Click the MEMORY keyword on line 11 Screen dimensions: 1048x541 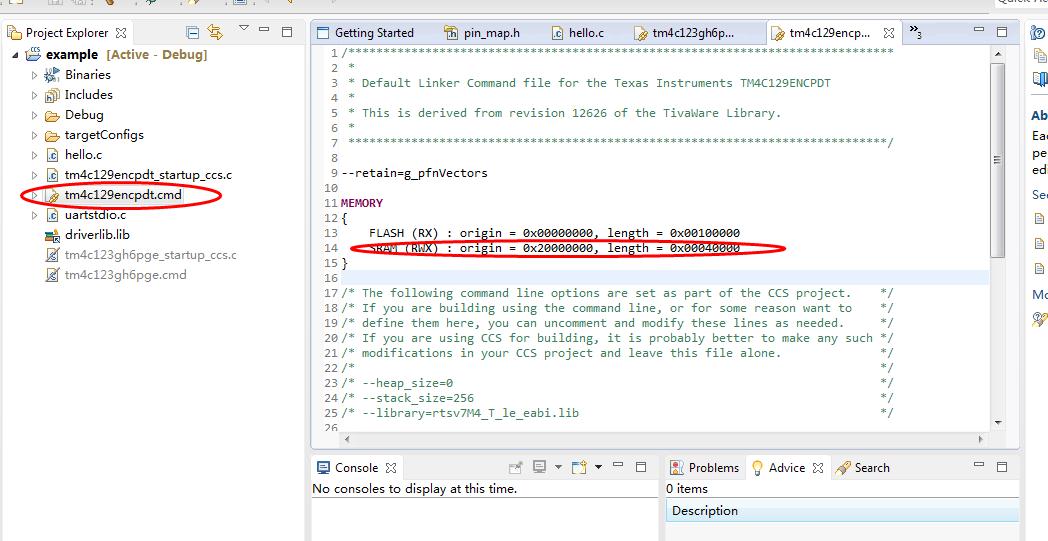tap(362, 203)
